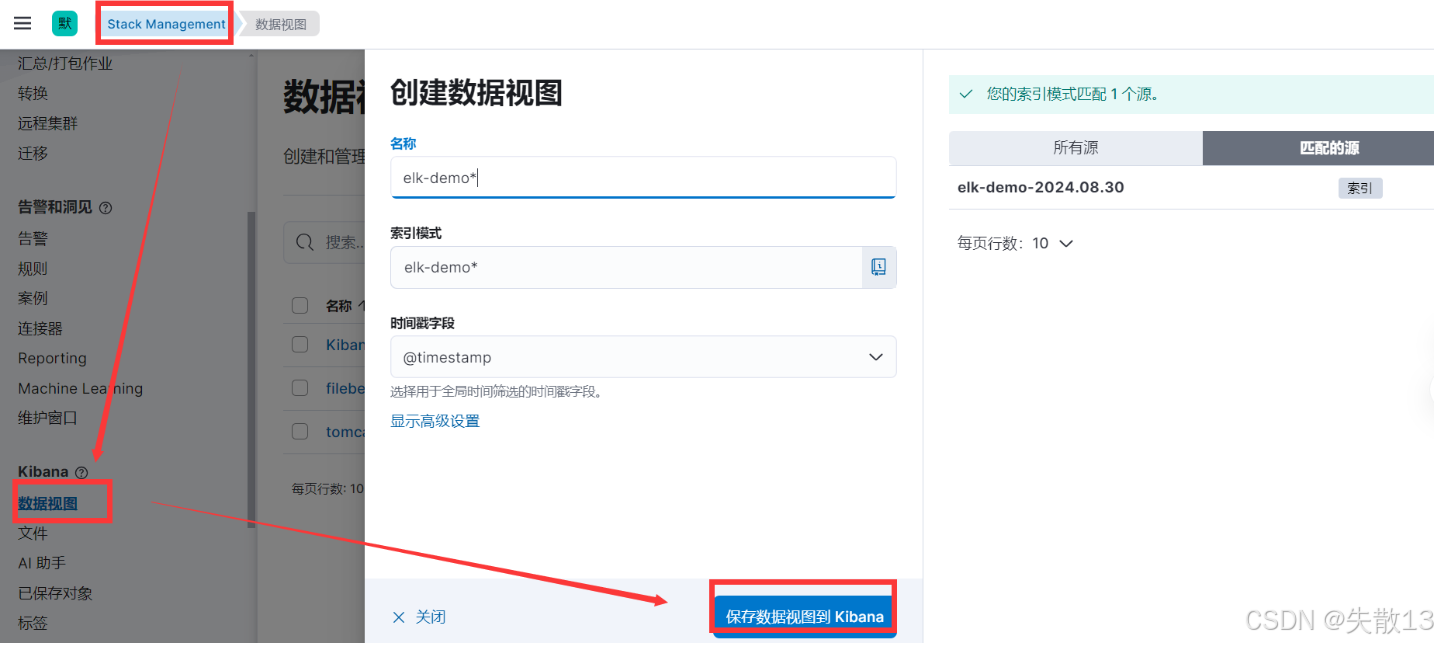This screenshot has width=1438, height=646.
Task: Tick the checkbox for the tomca row
Action: 300,432
